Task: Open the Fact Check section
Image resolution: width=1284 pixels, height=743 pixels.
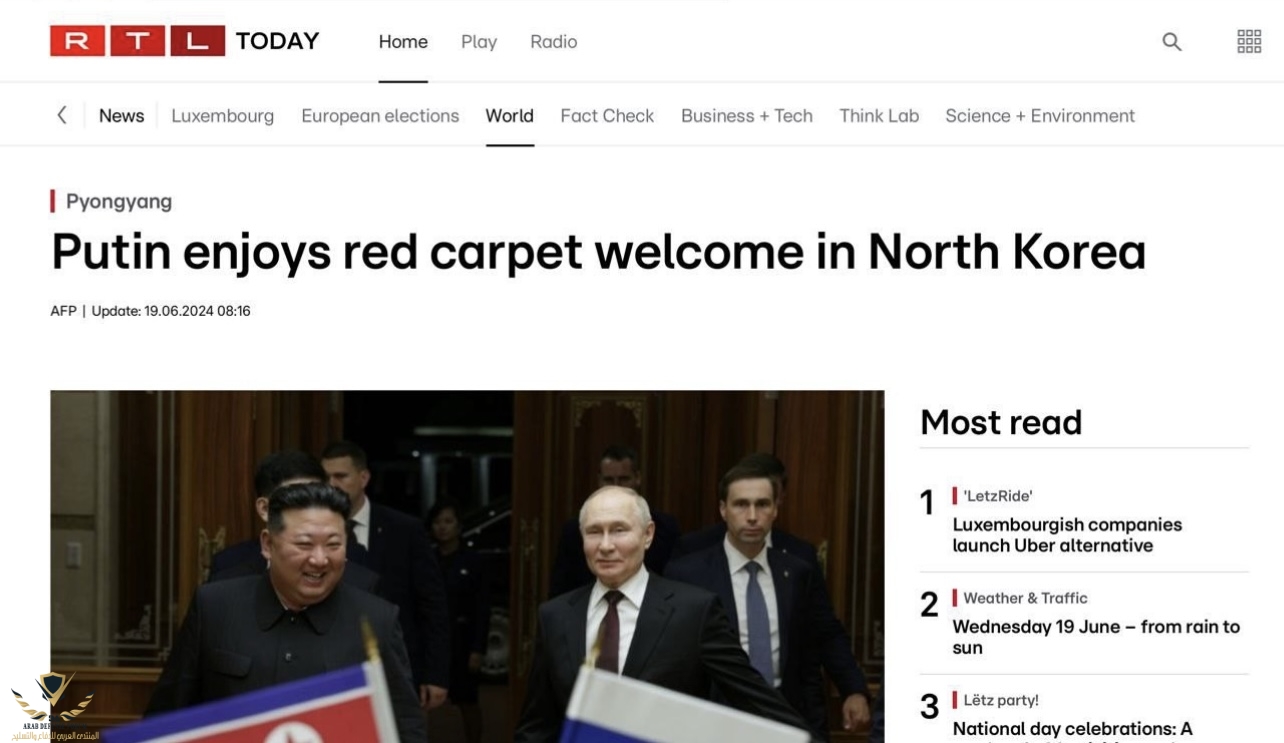Action: (607, 116)
